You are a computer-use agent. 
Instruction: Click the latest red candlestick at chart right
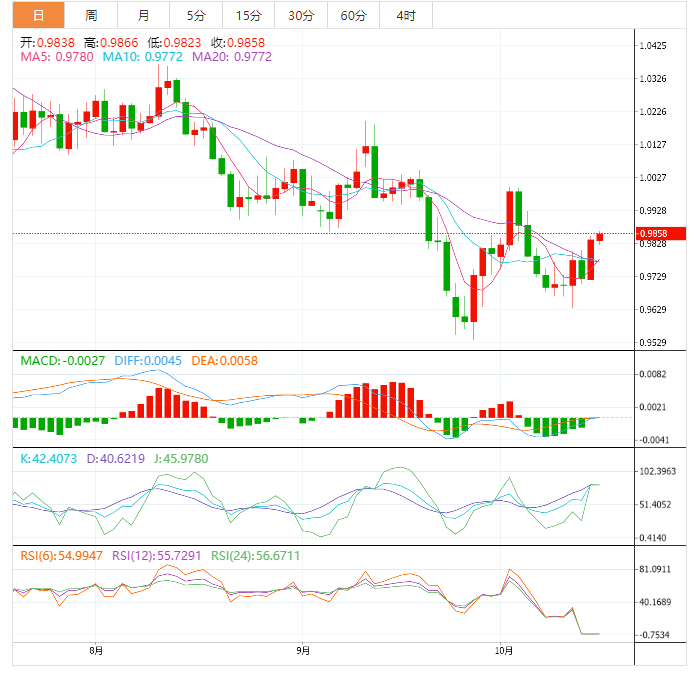tap(600, 237)
